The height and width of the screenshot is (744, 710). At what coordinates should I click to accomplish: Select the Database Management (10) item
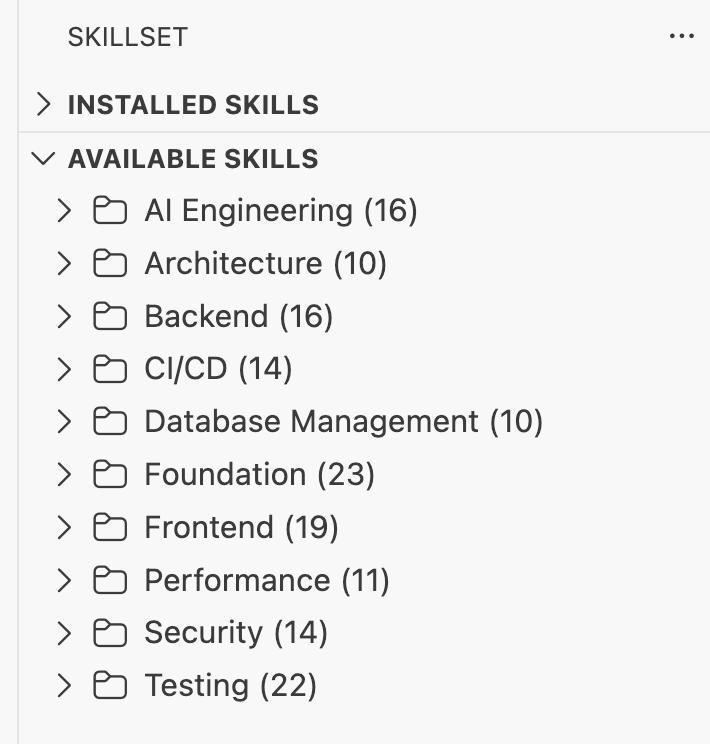[343, 422]
